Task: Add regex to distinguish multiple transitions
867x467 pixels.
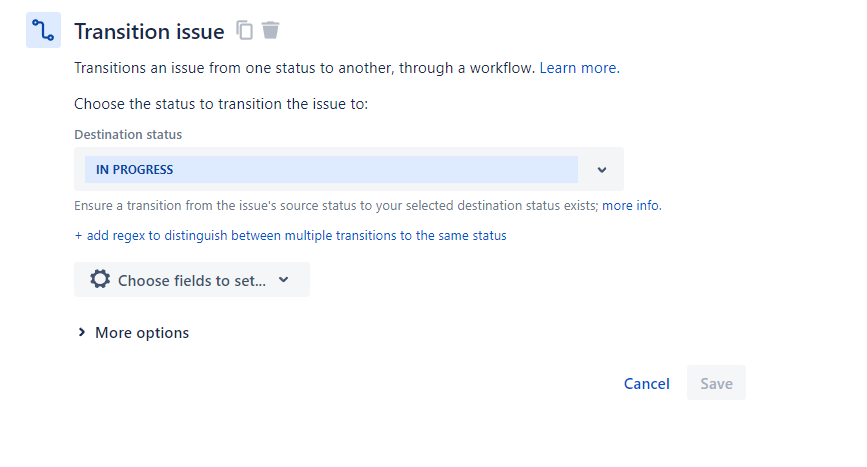Action: [291, 235]
